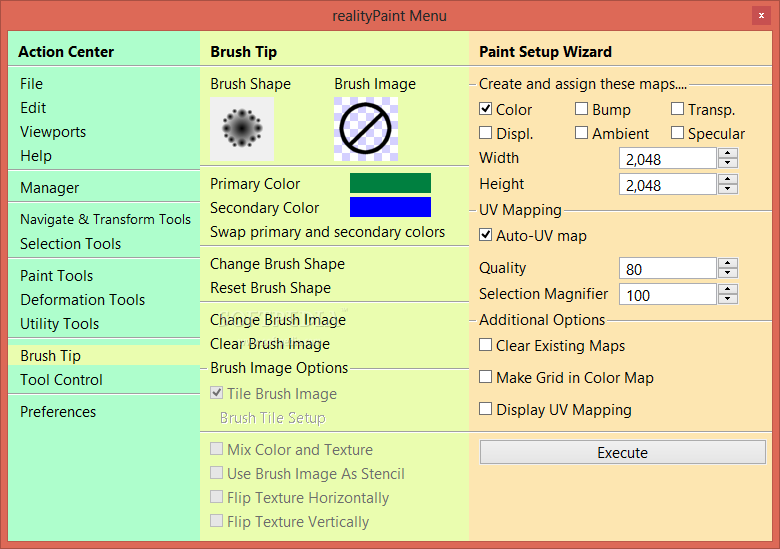The image size is (780, 549).
Task: Open the Viewports menu
Action: coord(53,132)
